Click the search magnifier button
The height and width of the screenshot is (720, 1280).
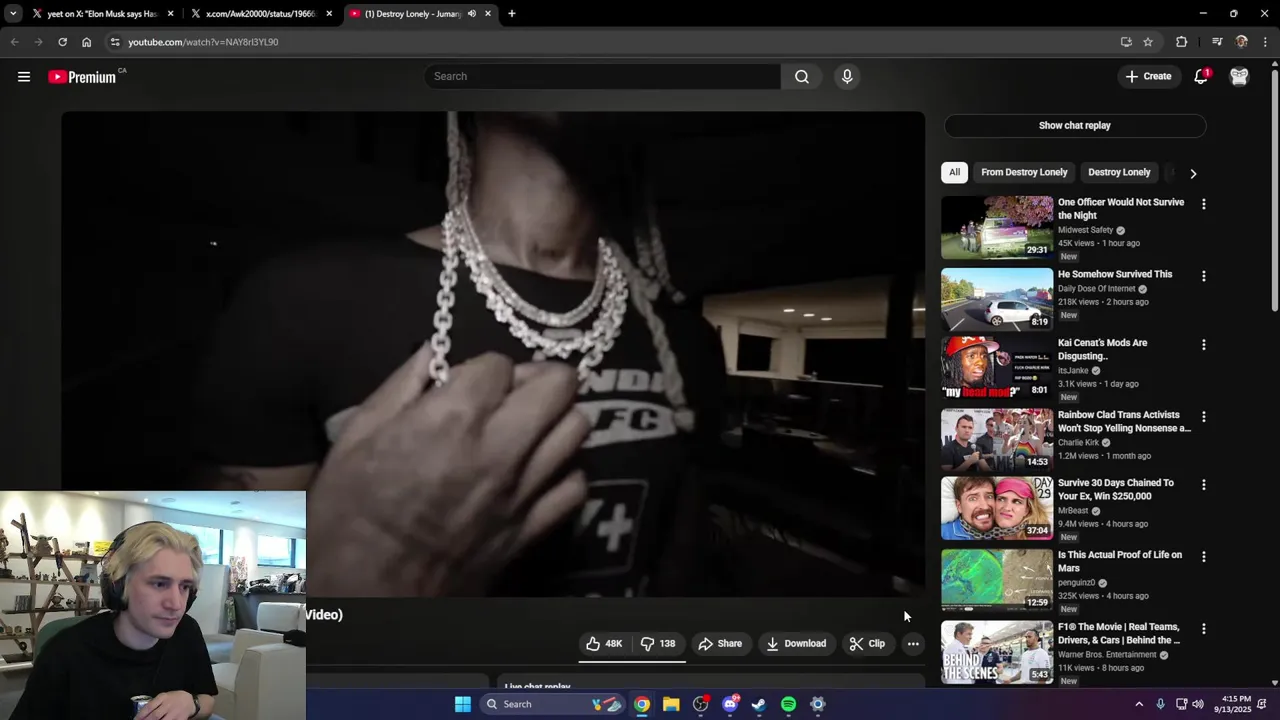click(802, 77)
